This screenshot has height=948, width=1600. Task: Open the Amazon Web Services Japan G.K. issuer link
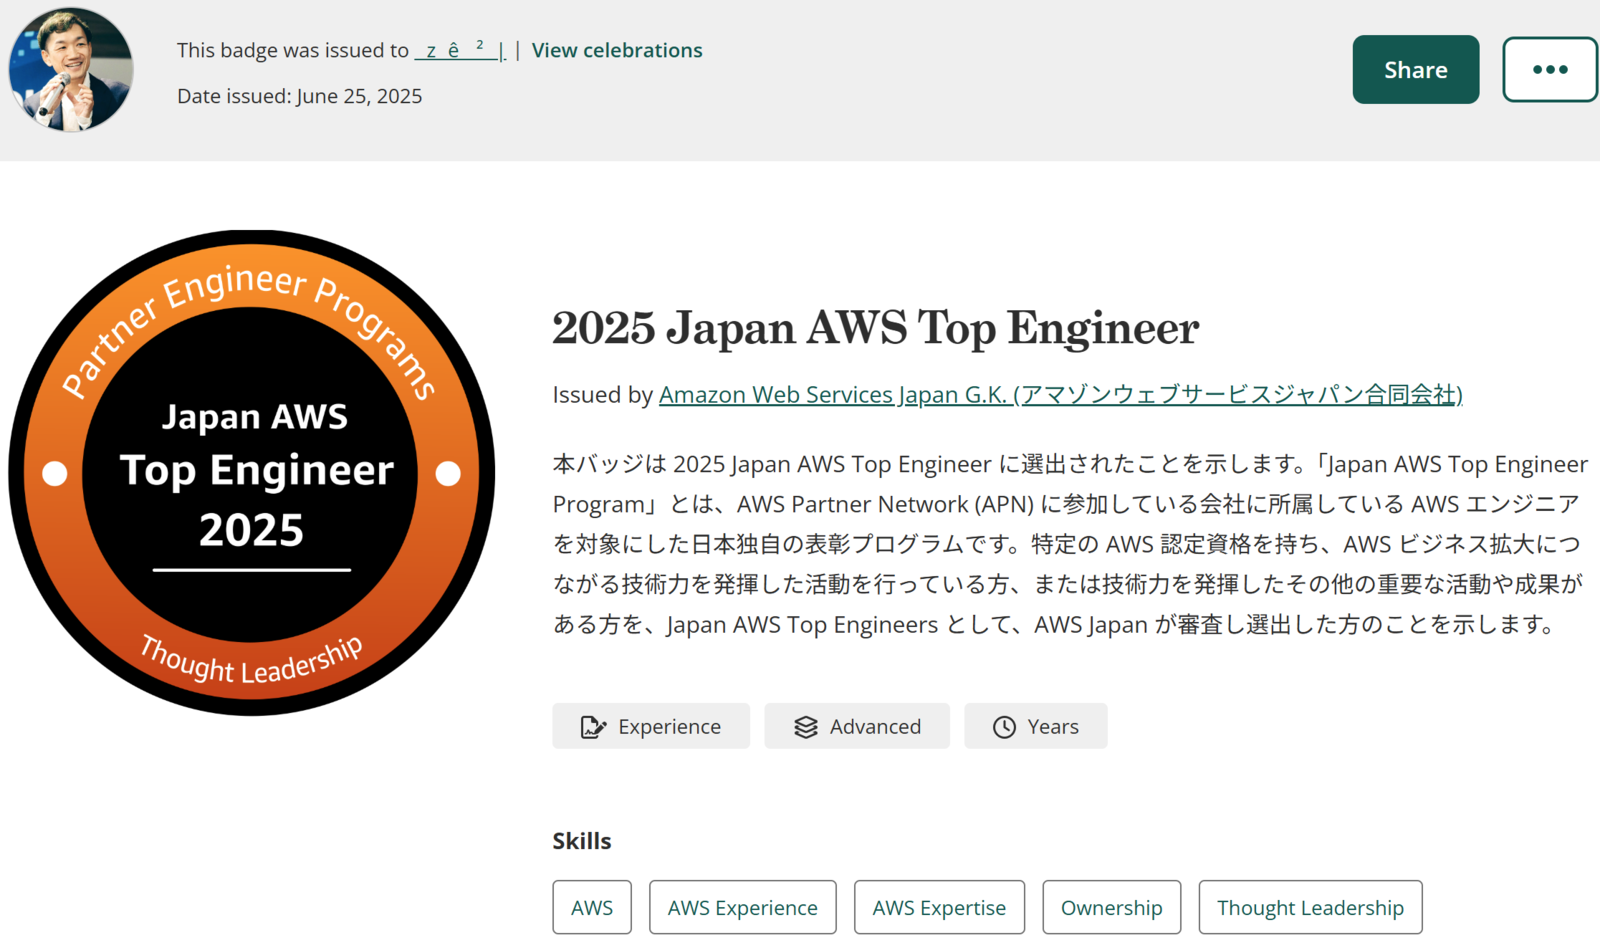(x=1060, y=395)
